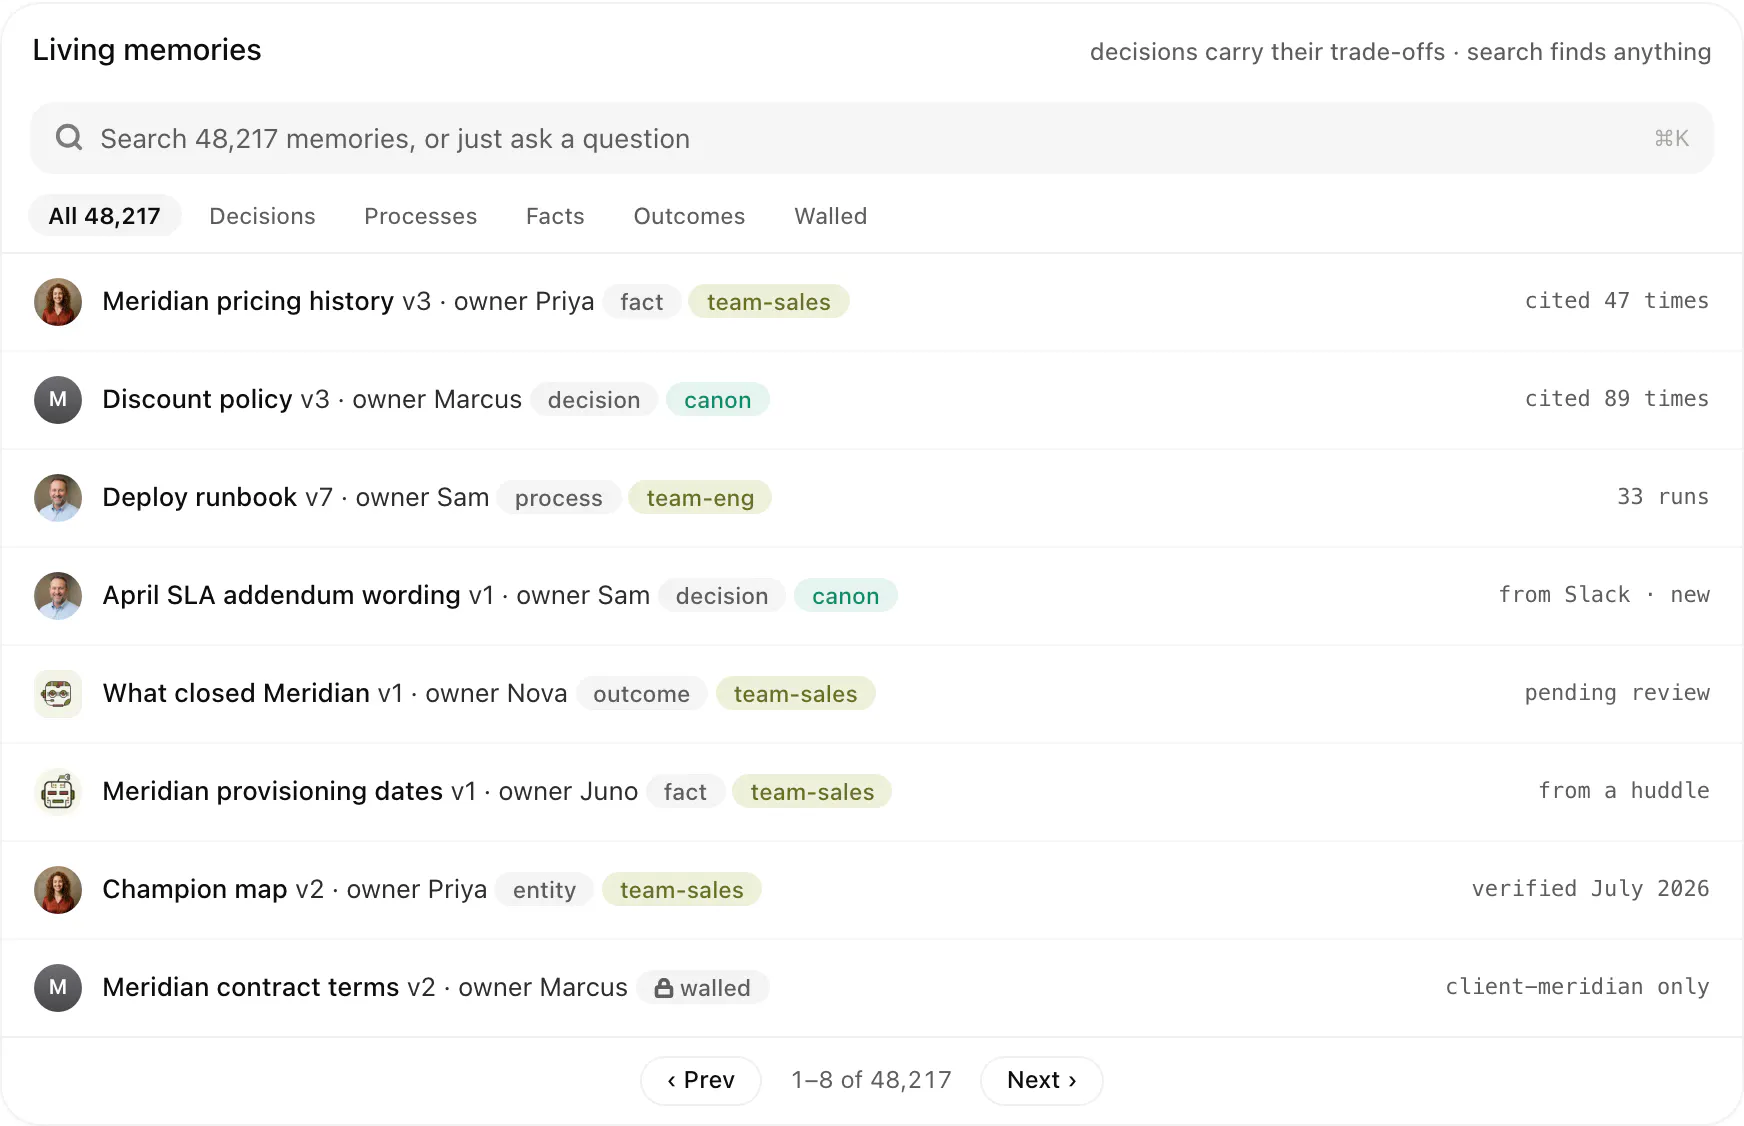Switch to the Outcomes tab
The height and width of the screenshot is (1126, 1744).
point(689,216)
